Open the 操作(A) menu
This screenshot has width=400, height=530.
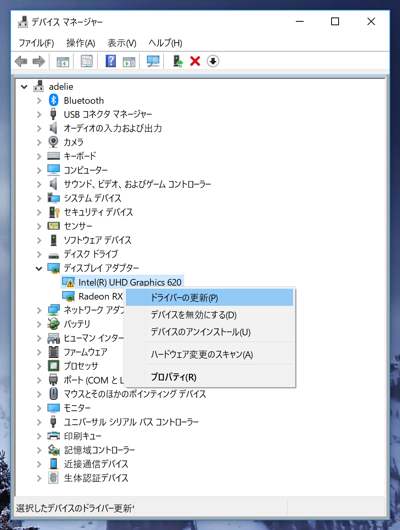click(x=80, y=43)
